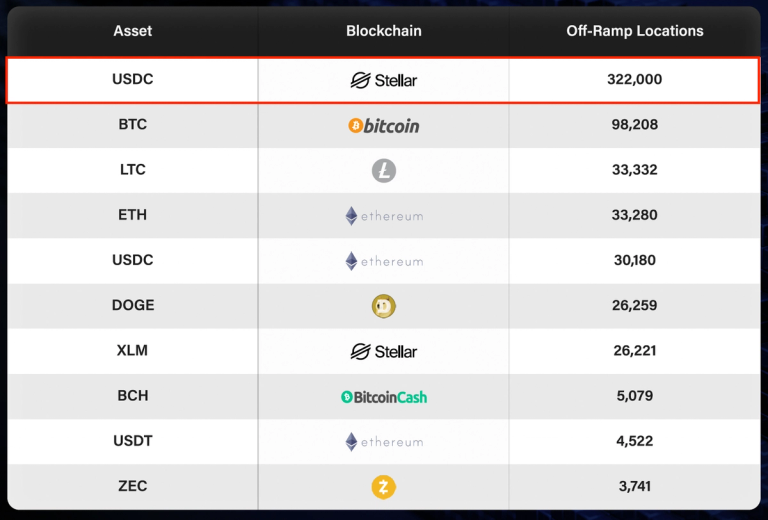Click the Dogecoin coin icon
Image resolution: width=768 pixels, height=520 pixels.
[x=384, y=306]
